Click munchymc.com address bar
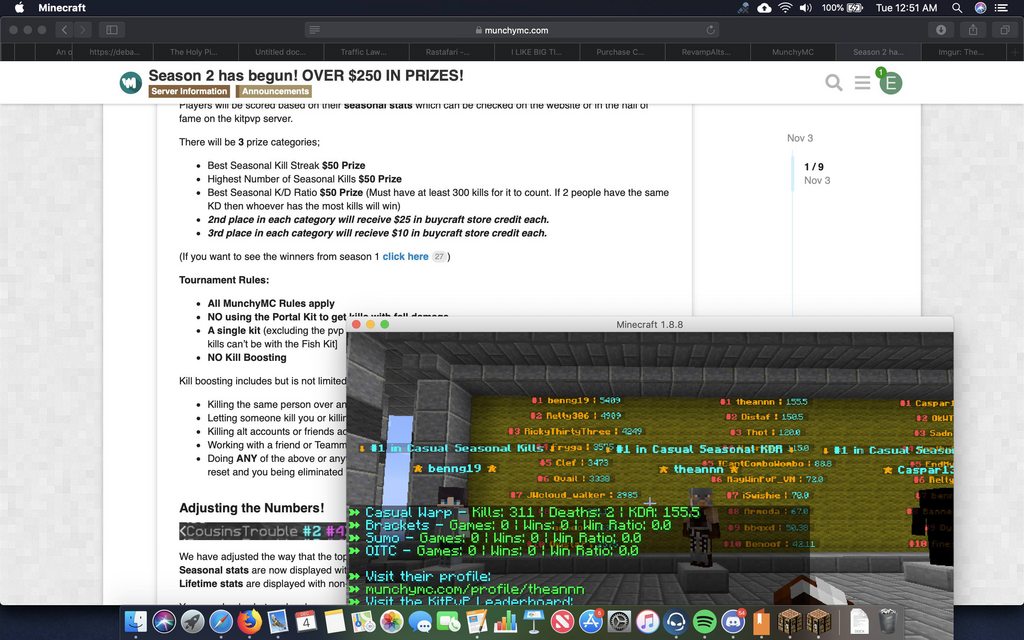 pyautogui.click(x=512, y=29)
